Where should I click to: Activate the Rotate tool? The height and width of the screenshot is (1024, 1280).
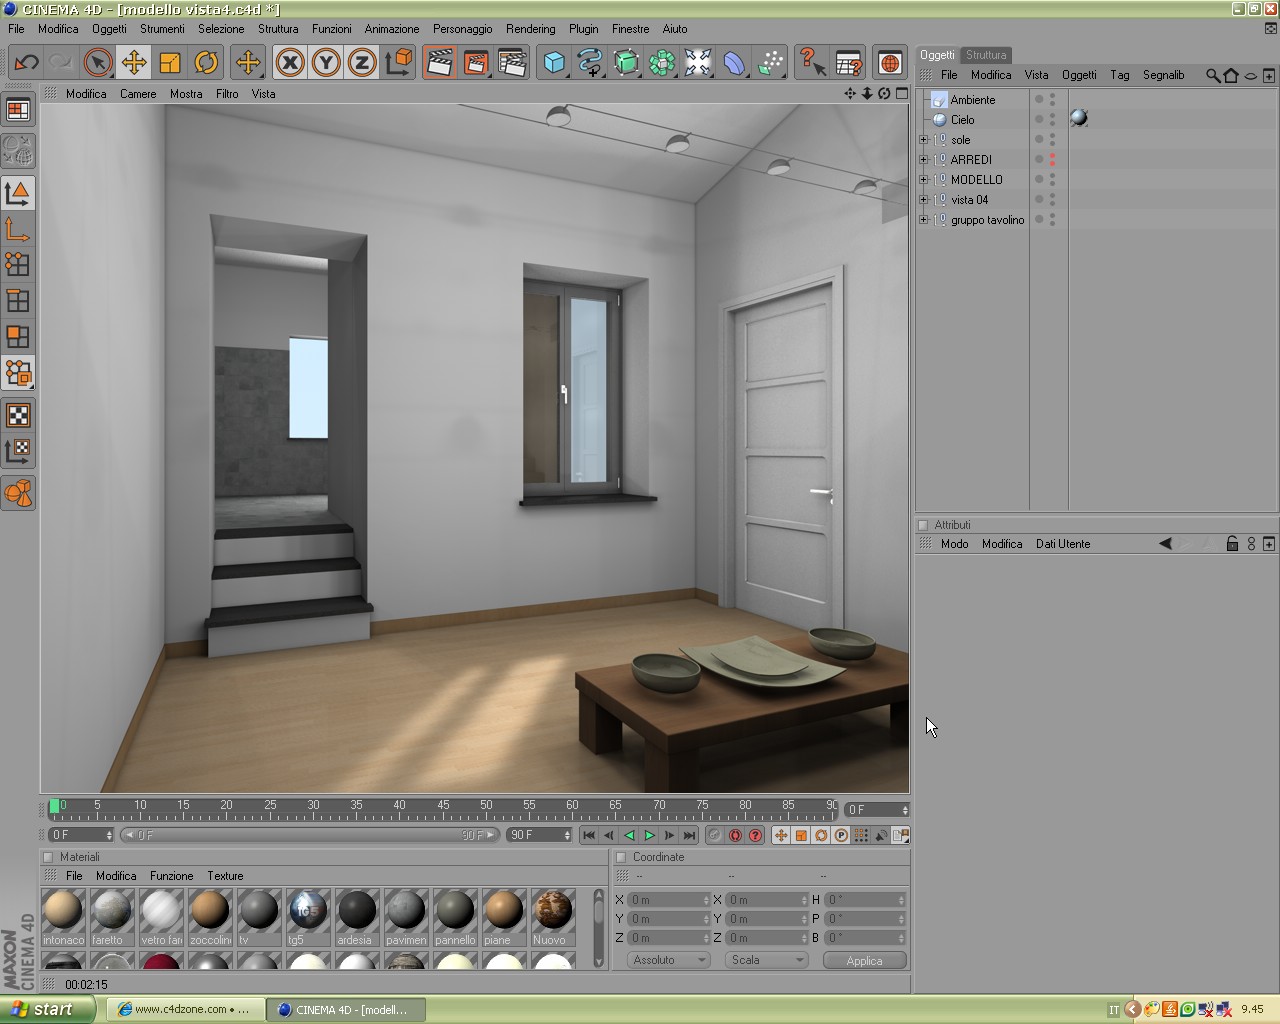click(x=206, y=63)
